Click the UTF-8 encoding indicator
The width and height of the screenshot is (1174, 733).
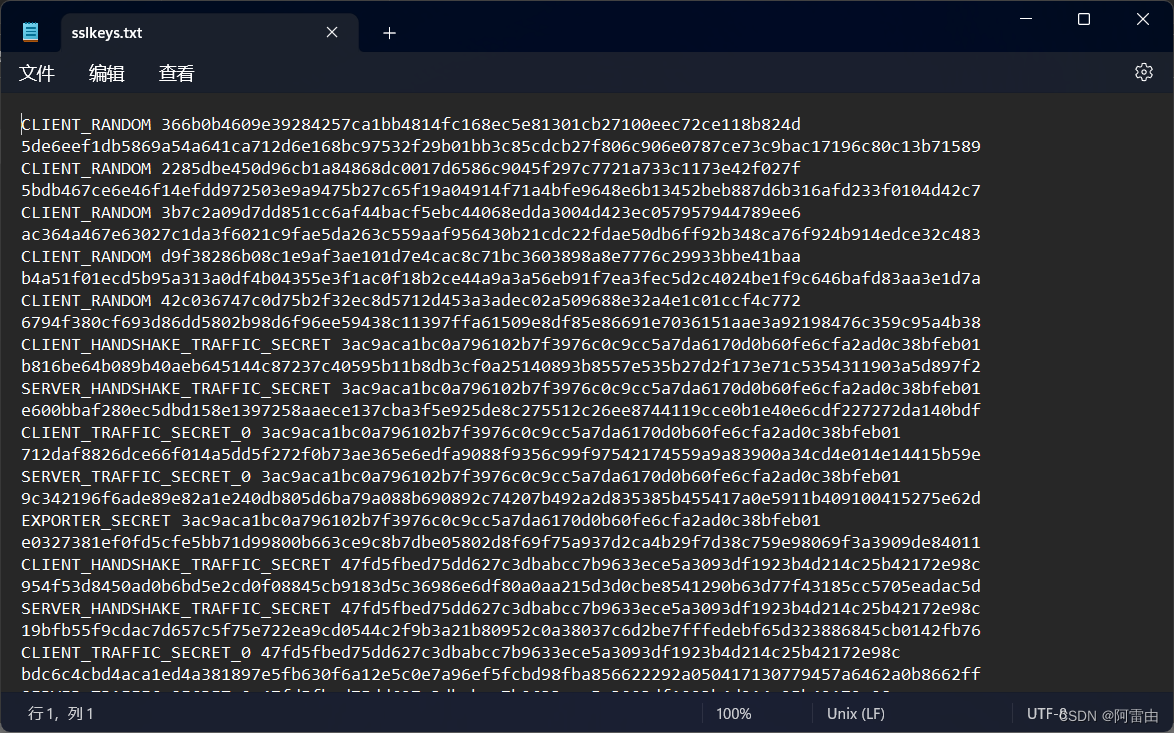tap(1047, 714)
